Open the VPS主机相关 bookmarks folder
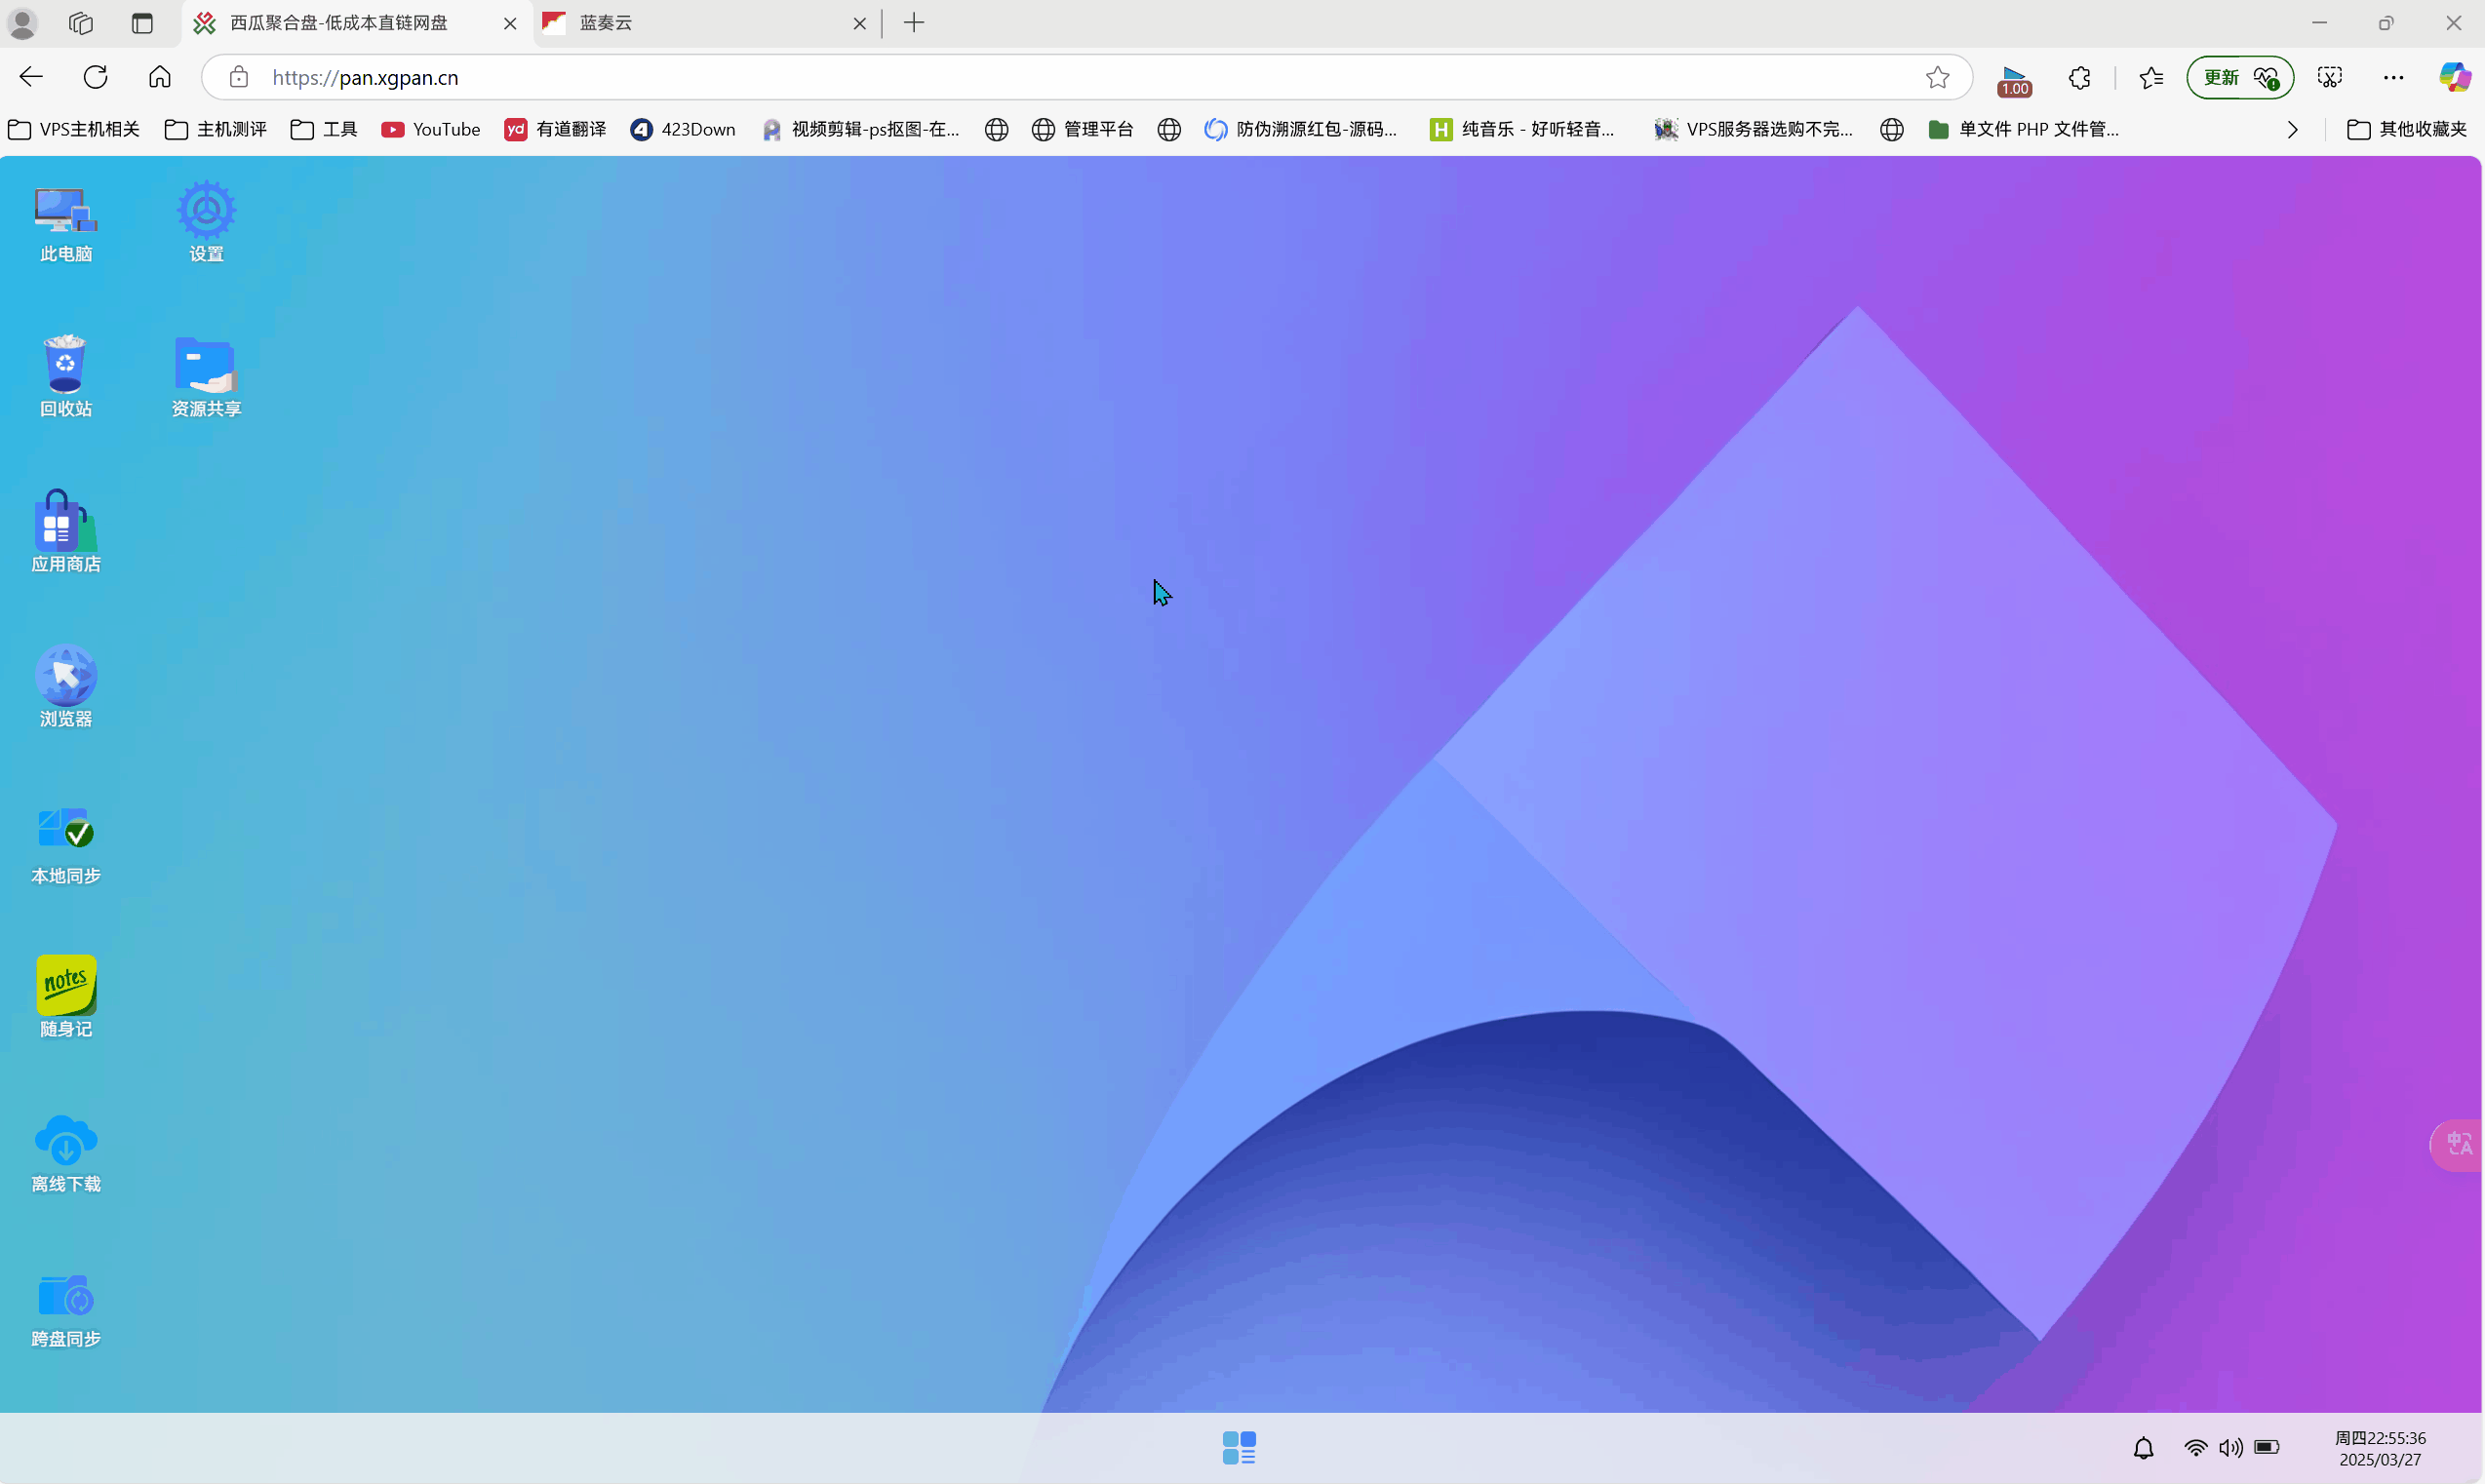The width and height of the screenshot is (2485, 1484). (x=74, y=129)
